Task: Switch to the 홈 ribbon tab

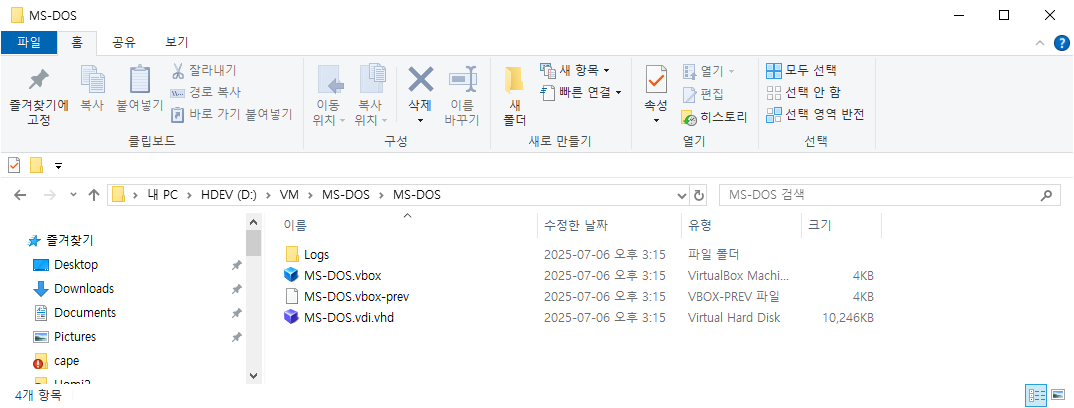Action: (77, 42)
